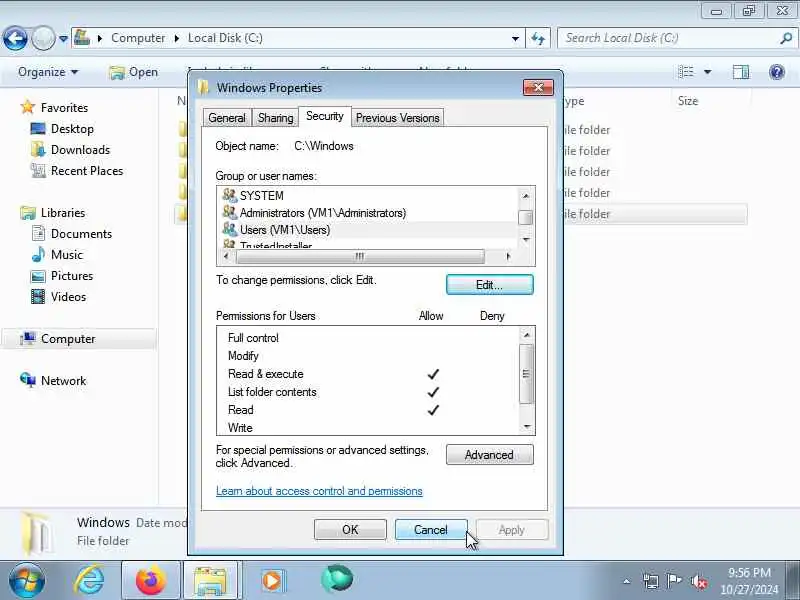Click the Refresh button beside address bar

[x=538, y=38]
